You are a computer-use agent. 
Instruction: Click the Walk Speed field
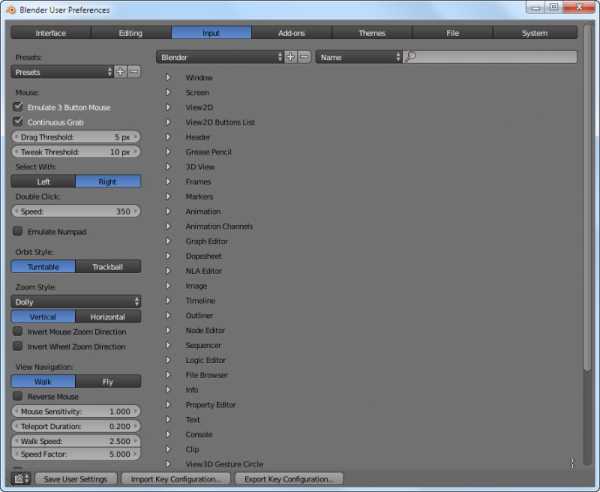(76, 441)
